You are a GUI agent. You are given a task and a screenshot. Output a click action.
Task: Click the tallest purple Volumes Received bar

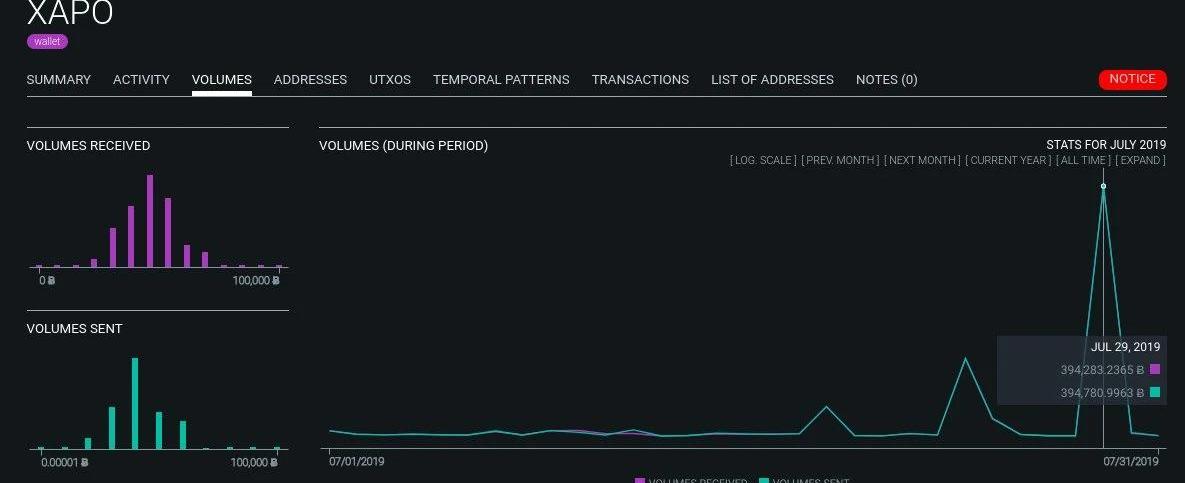[150, 221]
